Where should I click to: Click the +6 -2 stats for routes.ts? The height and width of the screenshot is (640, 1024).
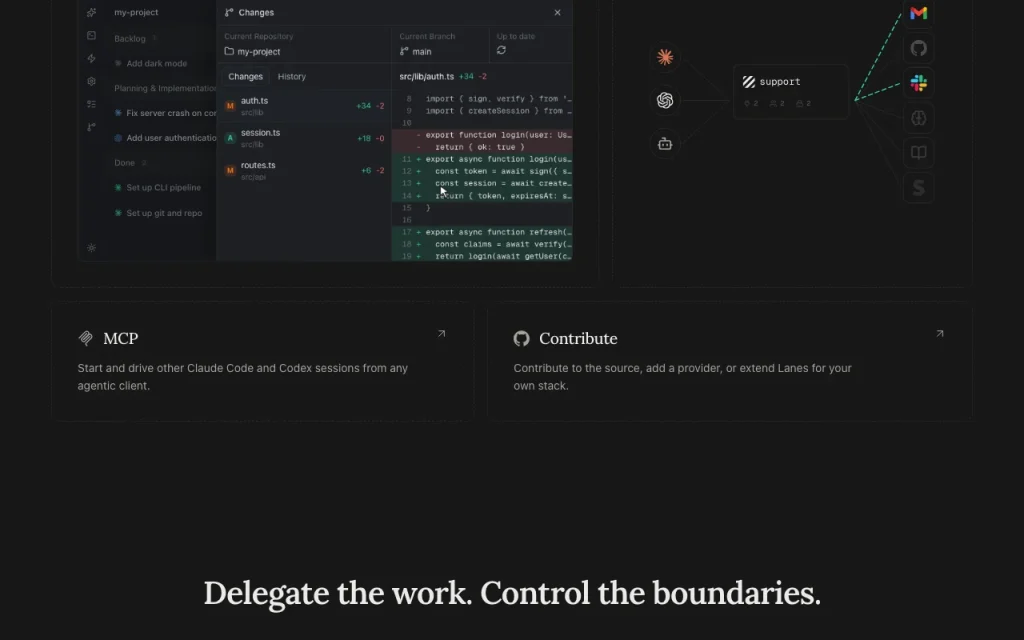[373, 170]
